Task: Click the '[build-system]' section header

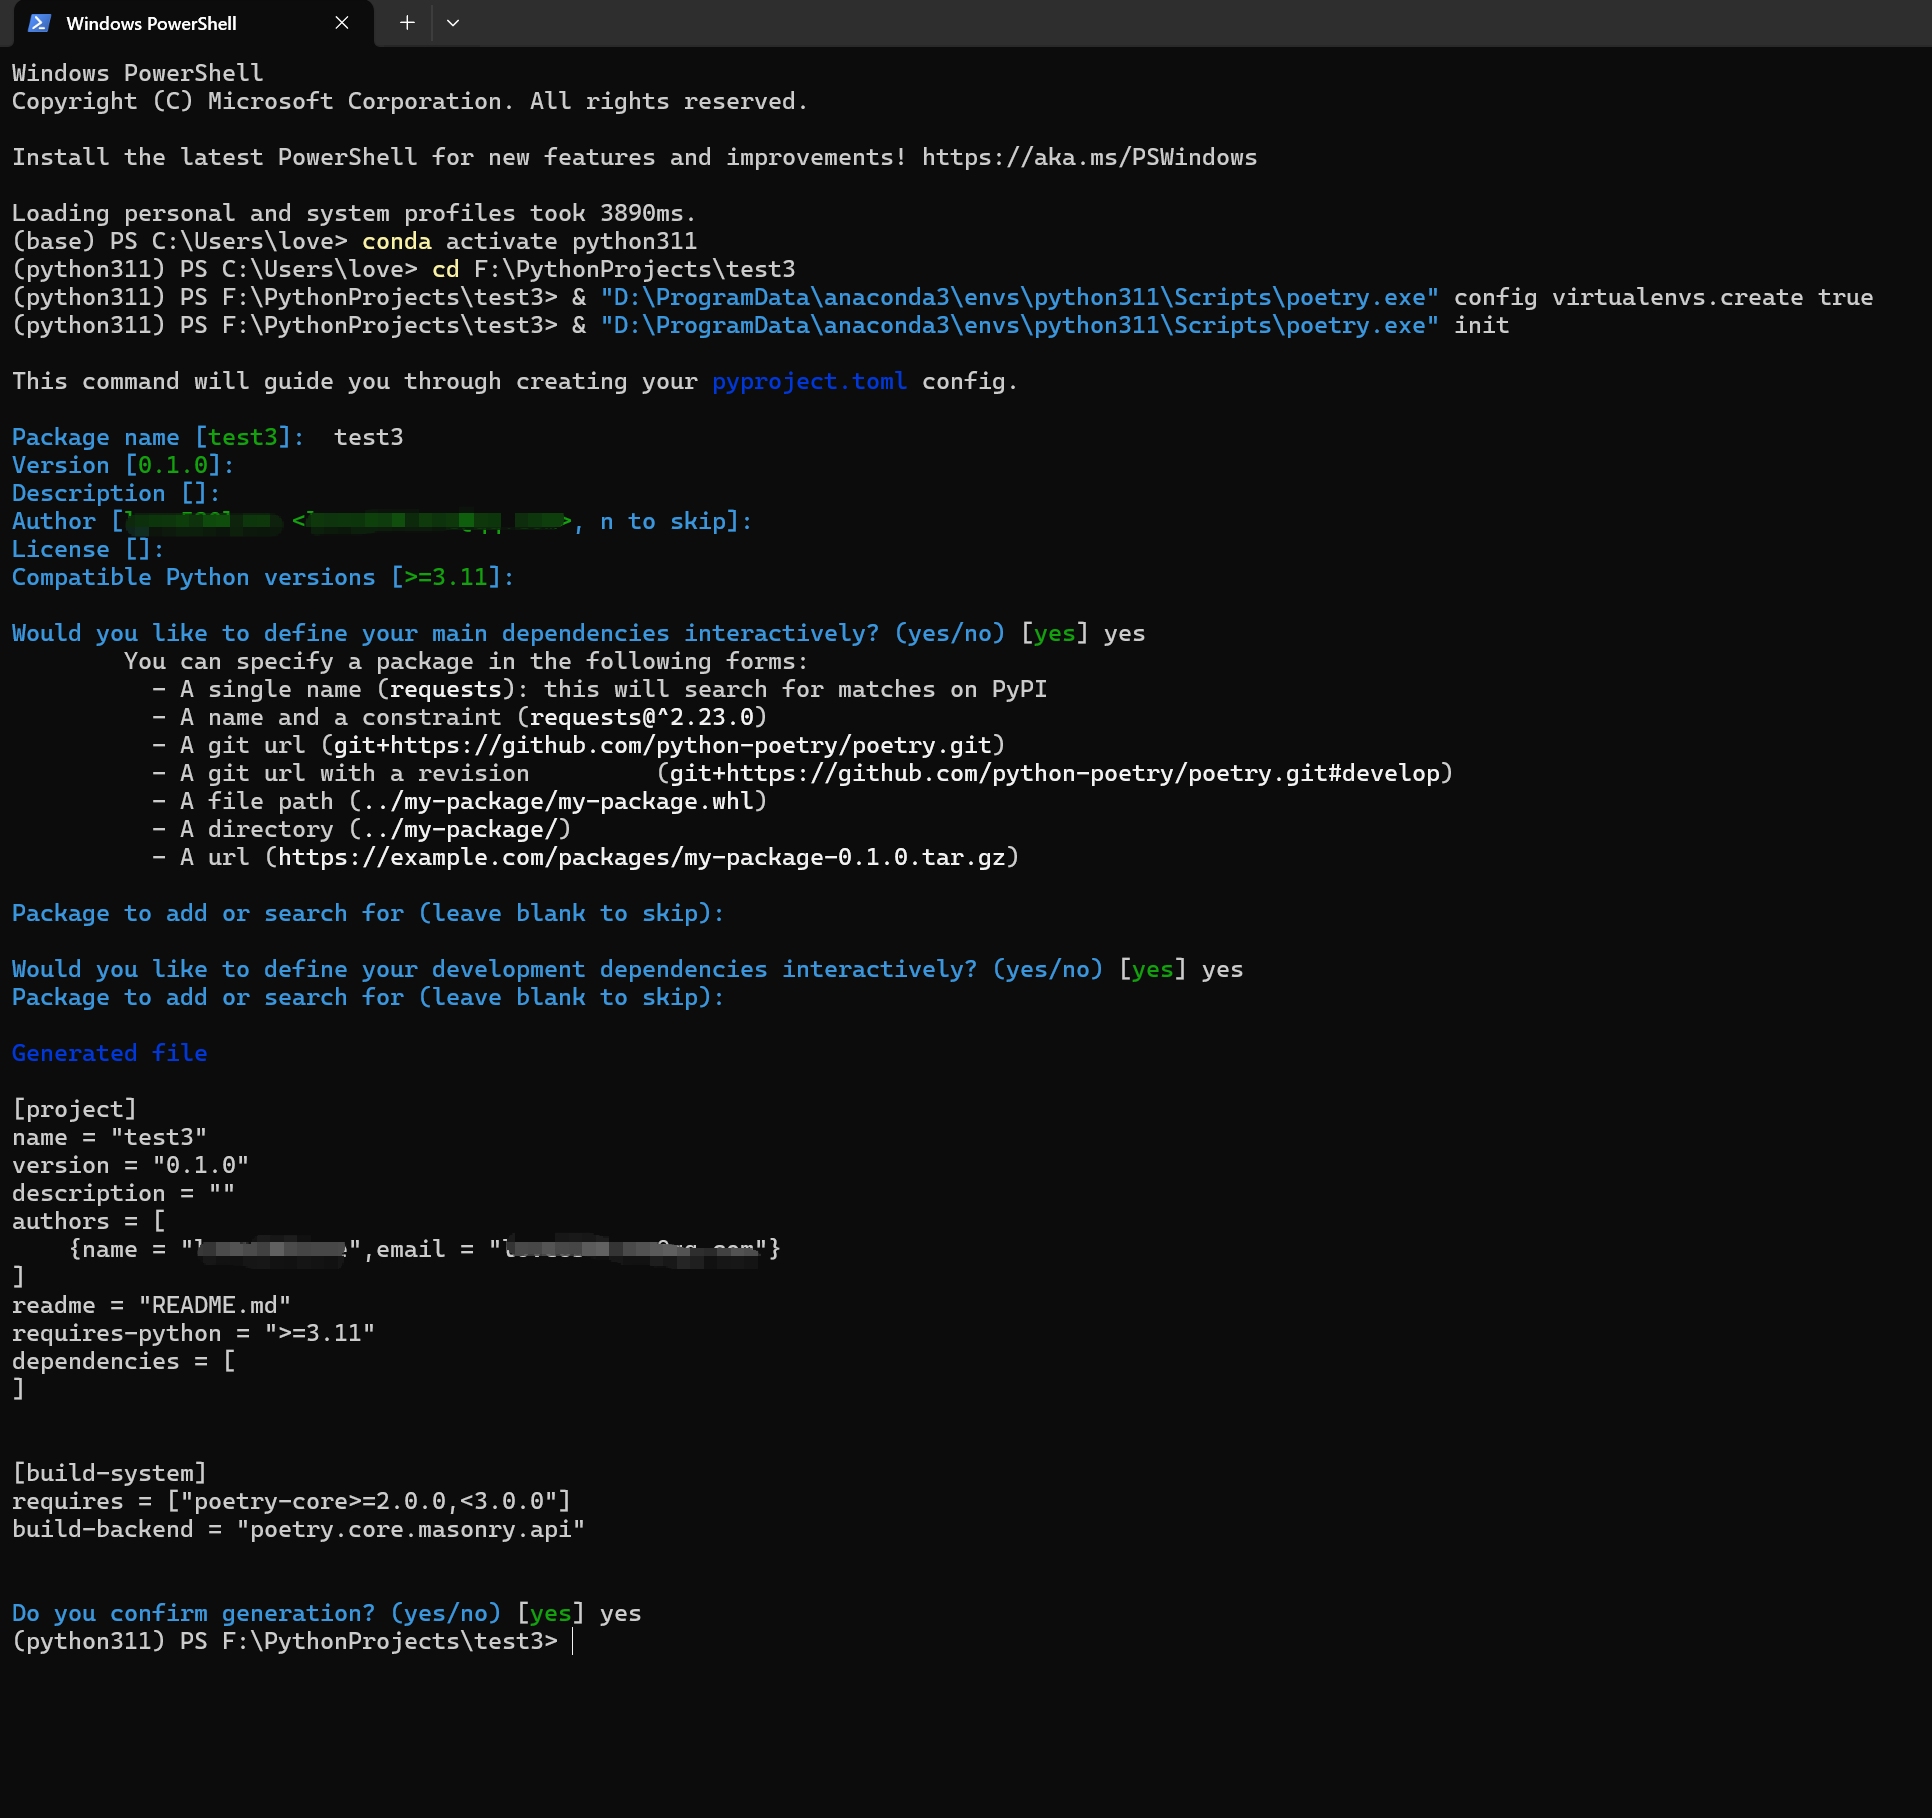Action: (x=110, y=1473)
